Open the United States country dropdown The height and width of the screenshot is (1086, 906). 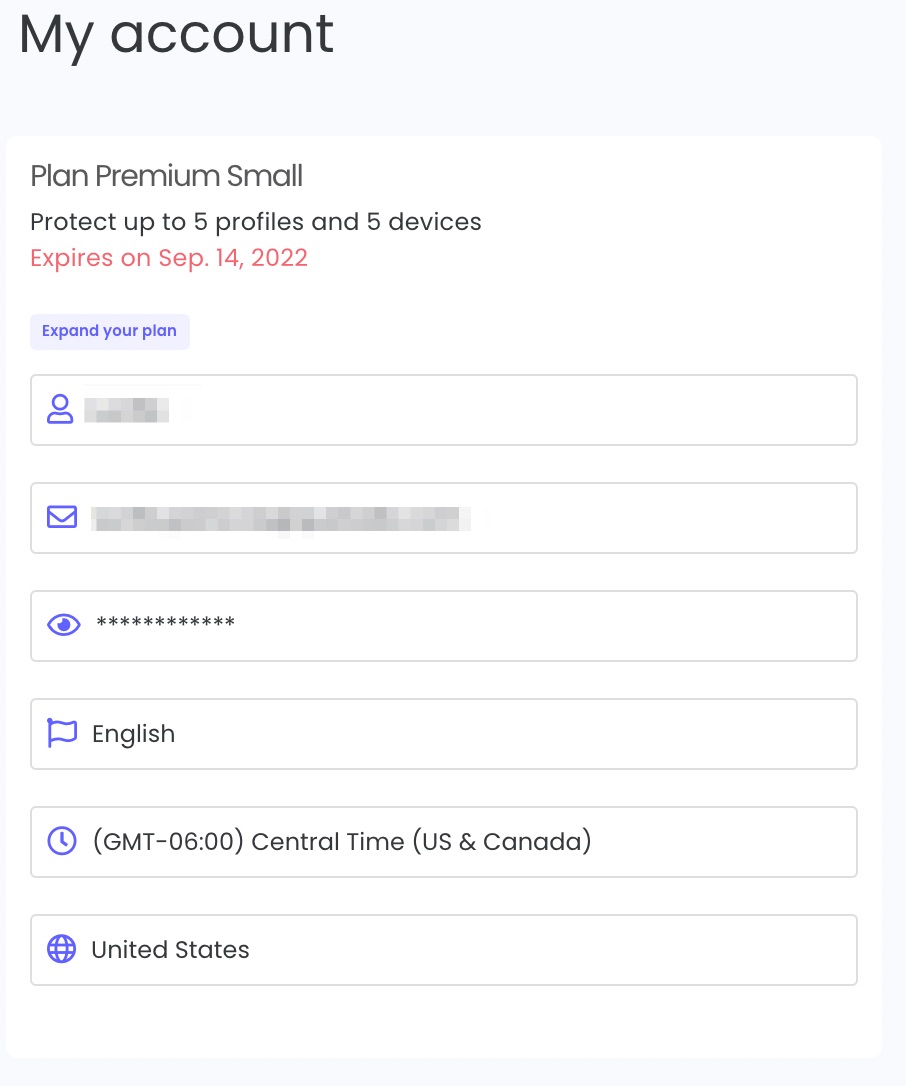point(444,950)
